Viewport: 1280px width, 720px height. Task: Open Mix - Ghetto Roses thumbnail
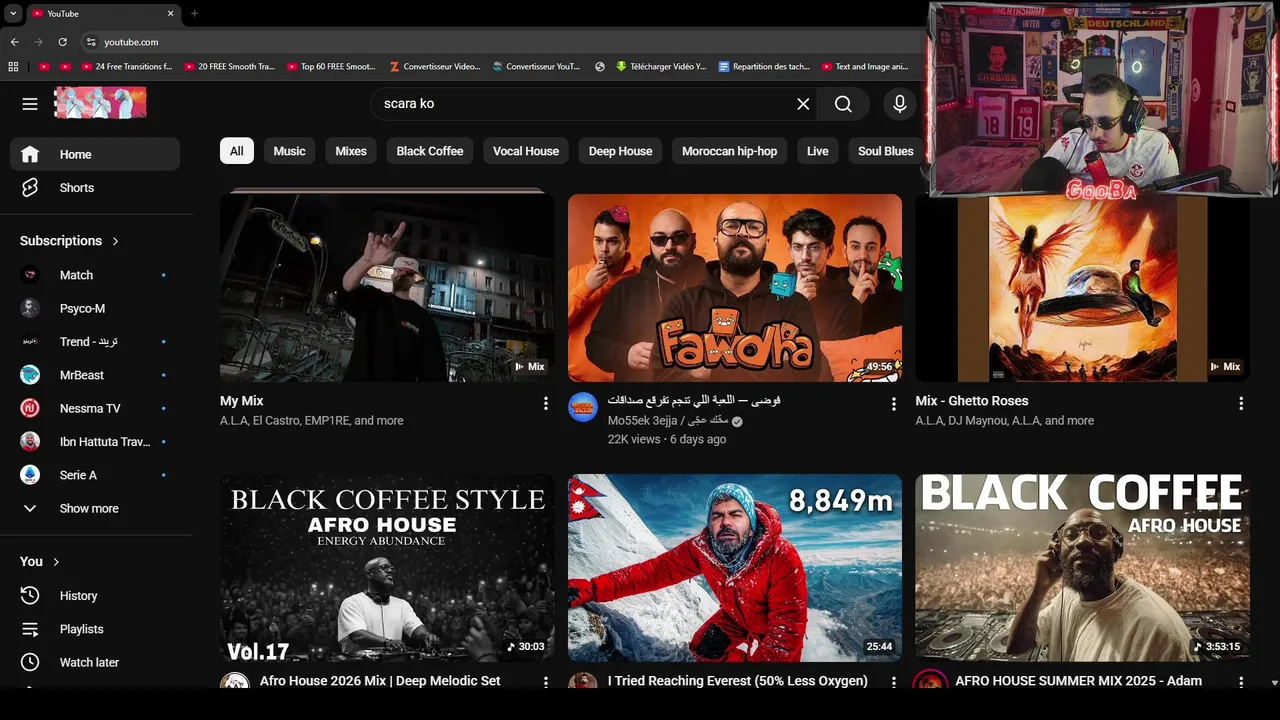[x=1082, y=290]
